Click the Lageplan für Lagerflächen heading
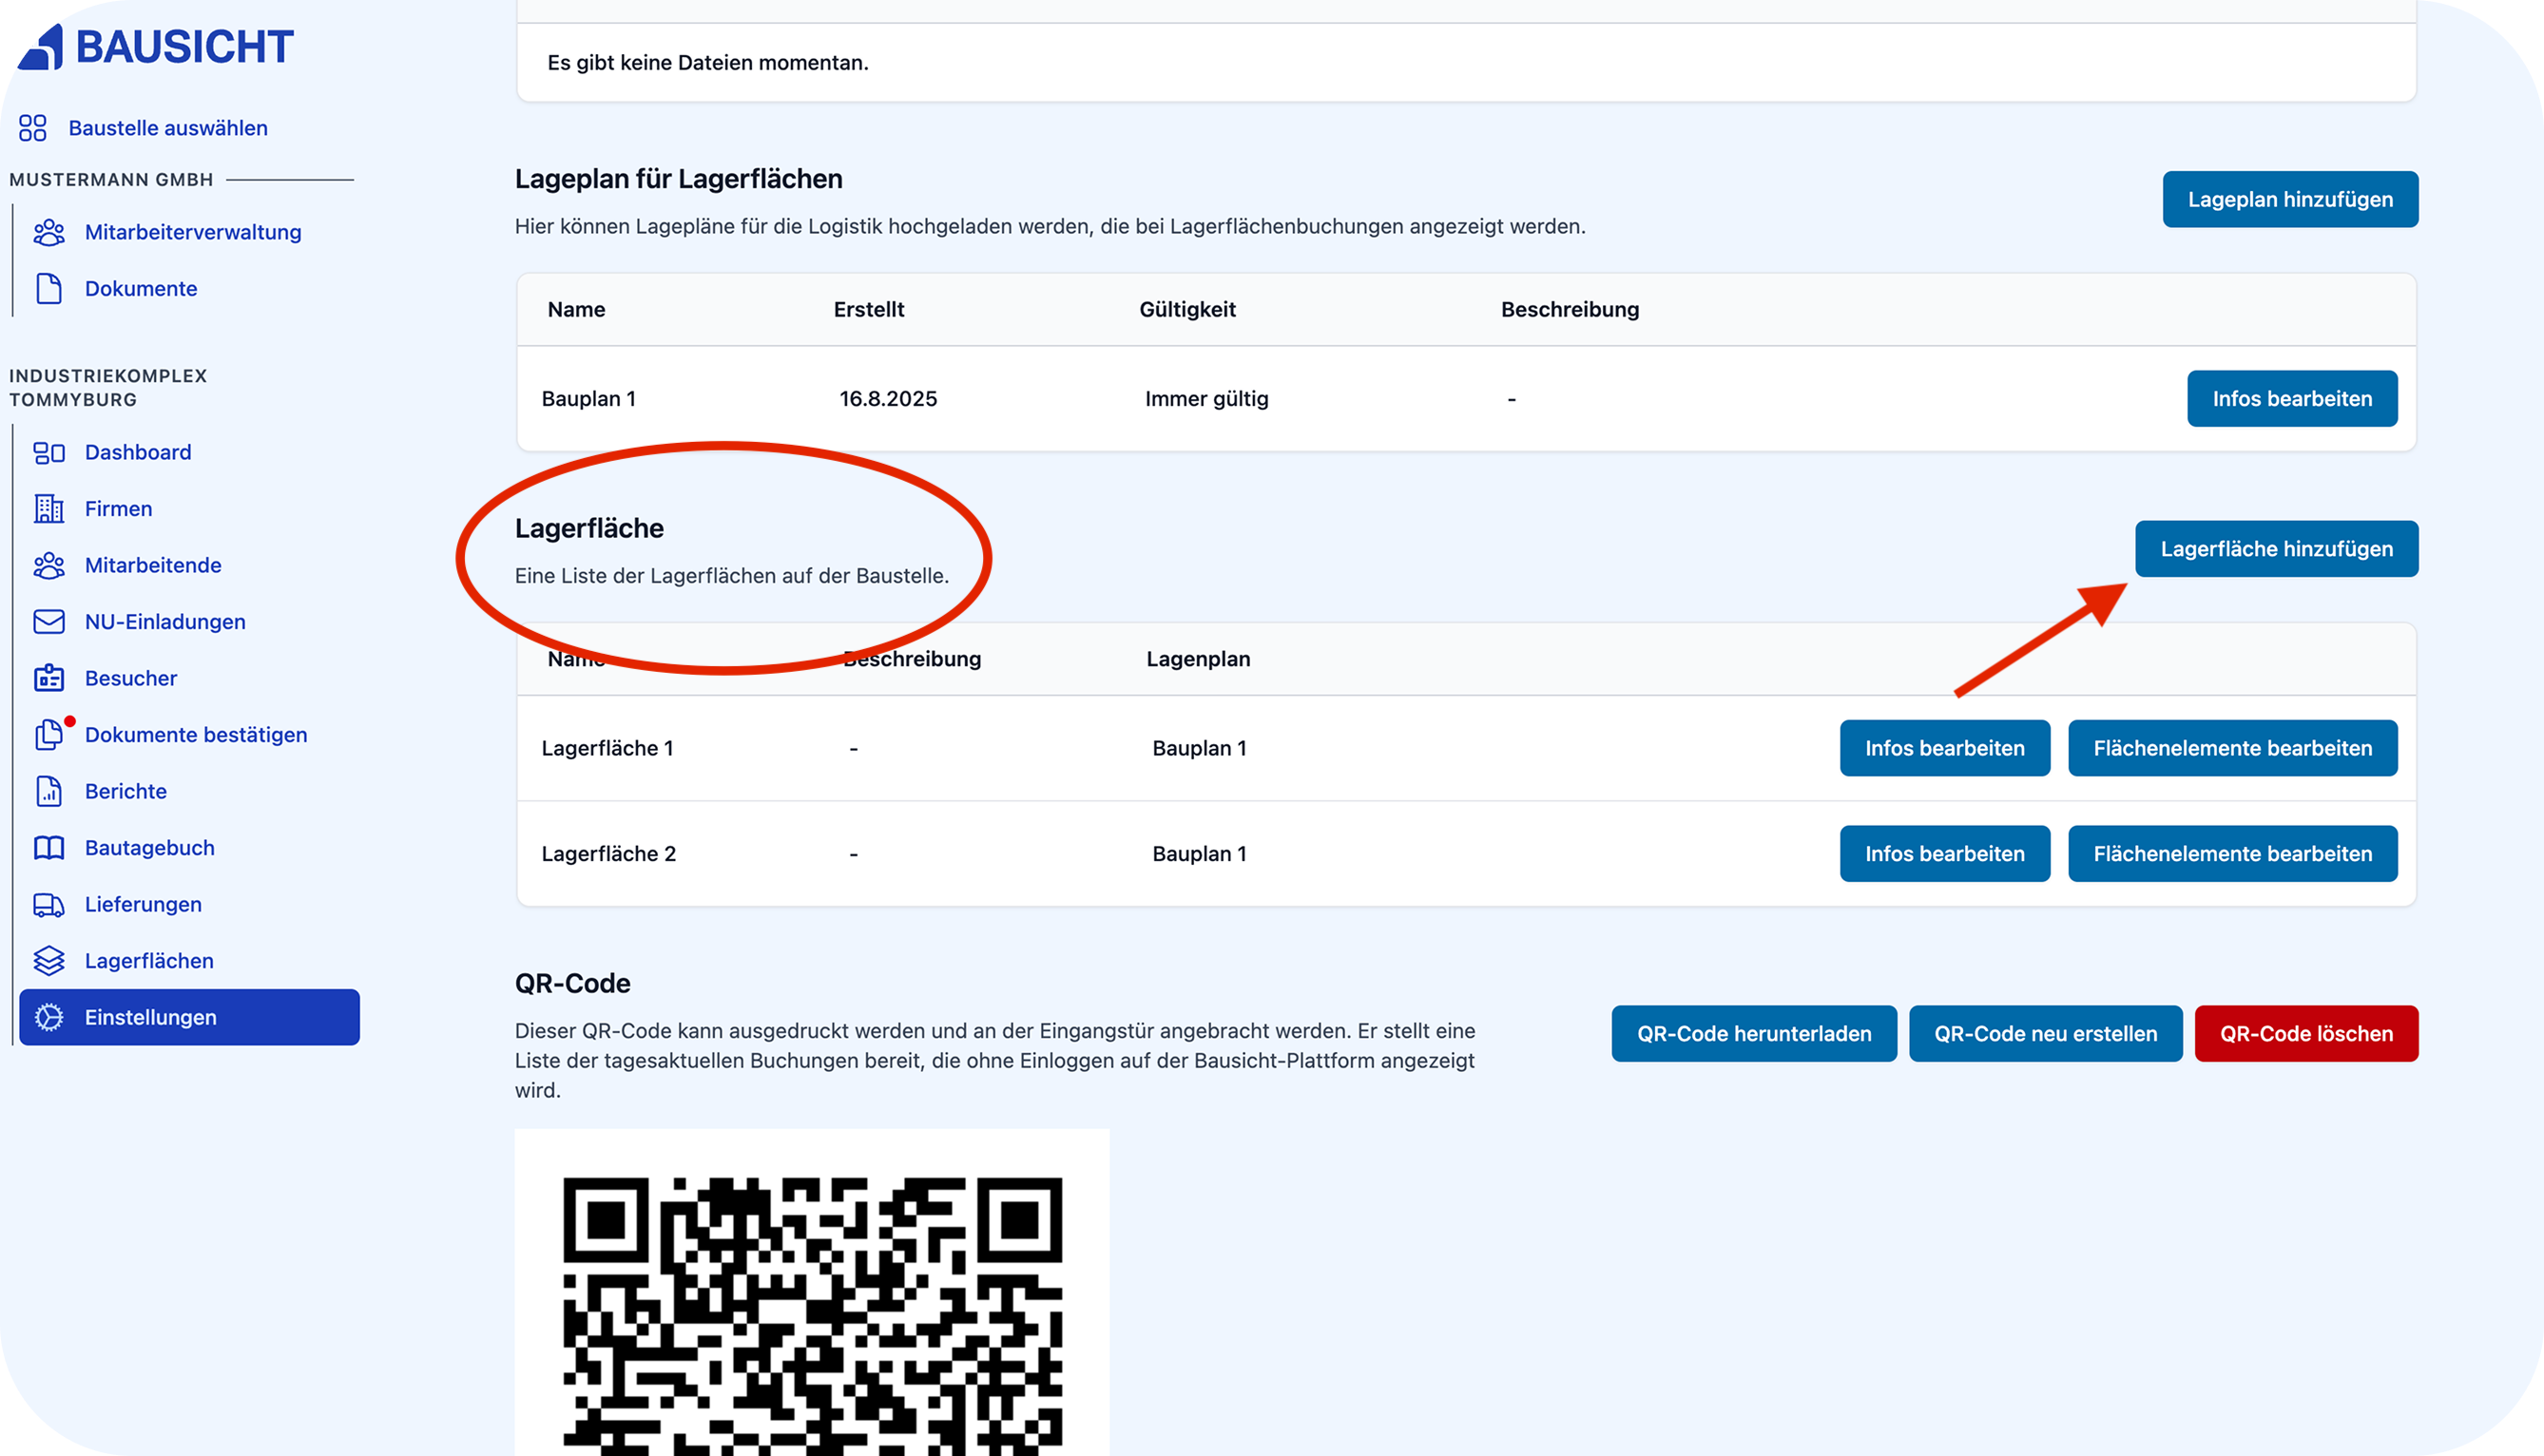This screenshot has height=1456, width=2544. coord(679,179)
